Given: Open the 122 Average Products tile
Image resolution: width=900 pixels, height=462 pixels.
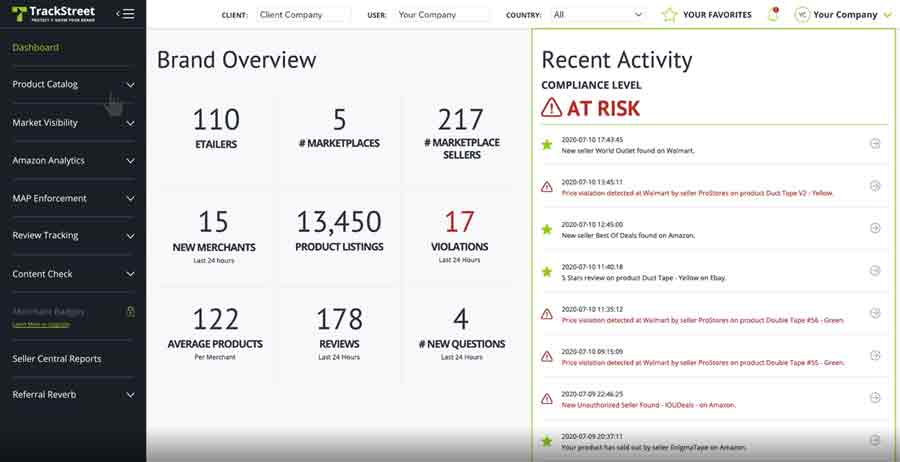Looking at the screenshot, I should click(x=215, y=335).
